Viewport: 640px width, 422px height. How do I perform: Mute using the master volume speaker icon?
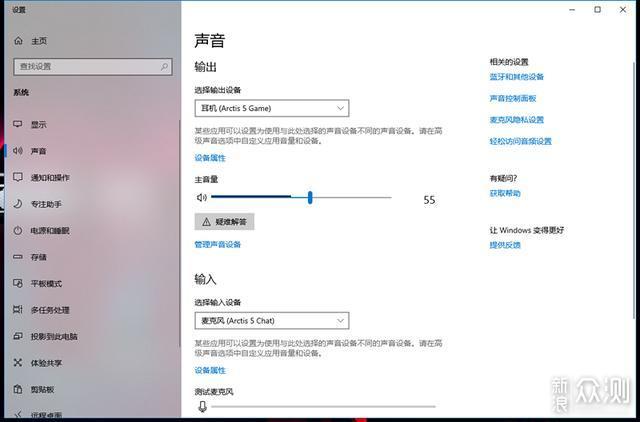(201, 198)
